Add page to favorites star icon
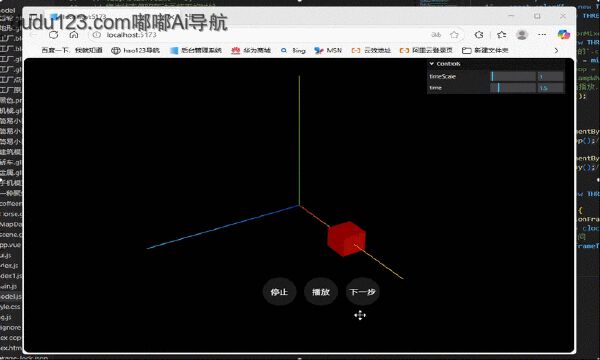The height and width of the screenshot is (360, 600). coord(454,35)
